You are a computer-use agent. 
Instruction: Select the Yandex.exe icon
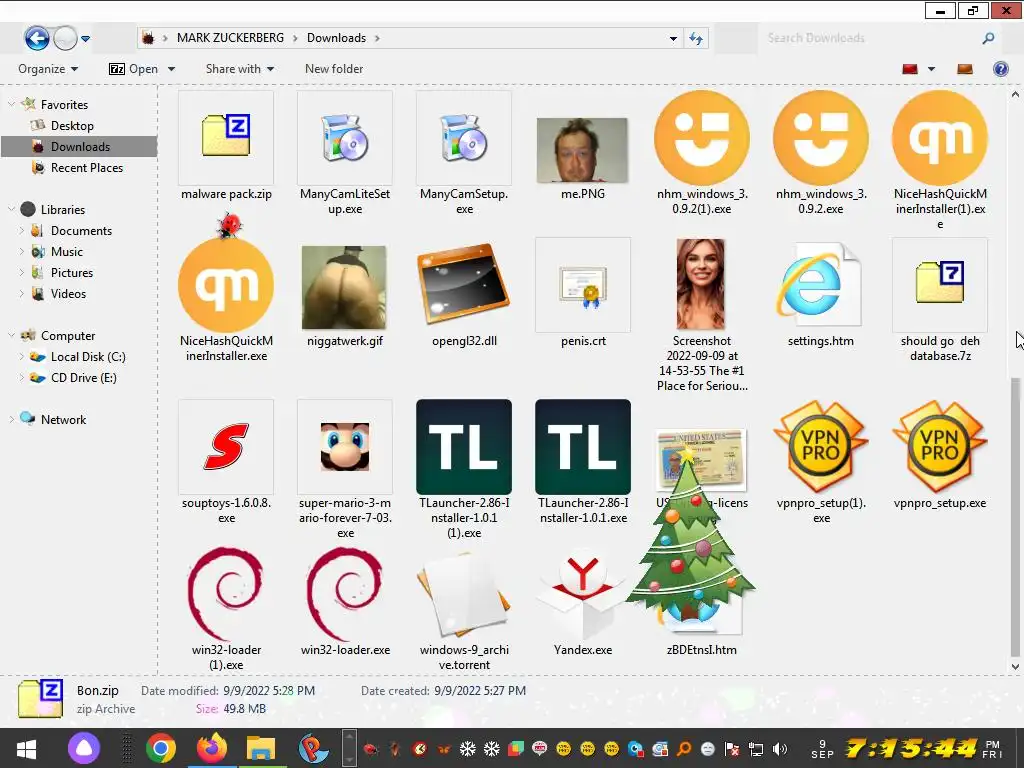coord(583,594)
